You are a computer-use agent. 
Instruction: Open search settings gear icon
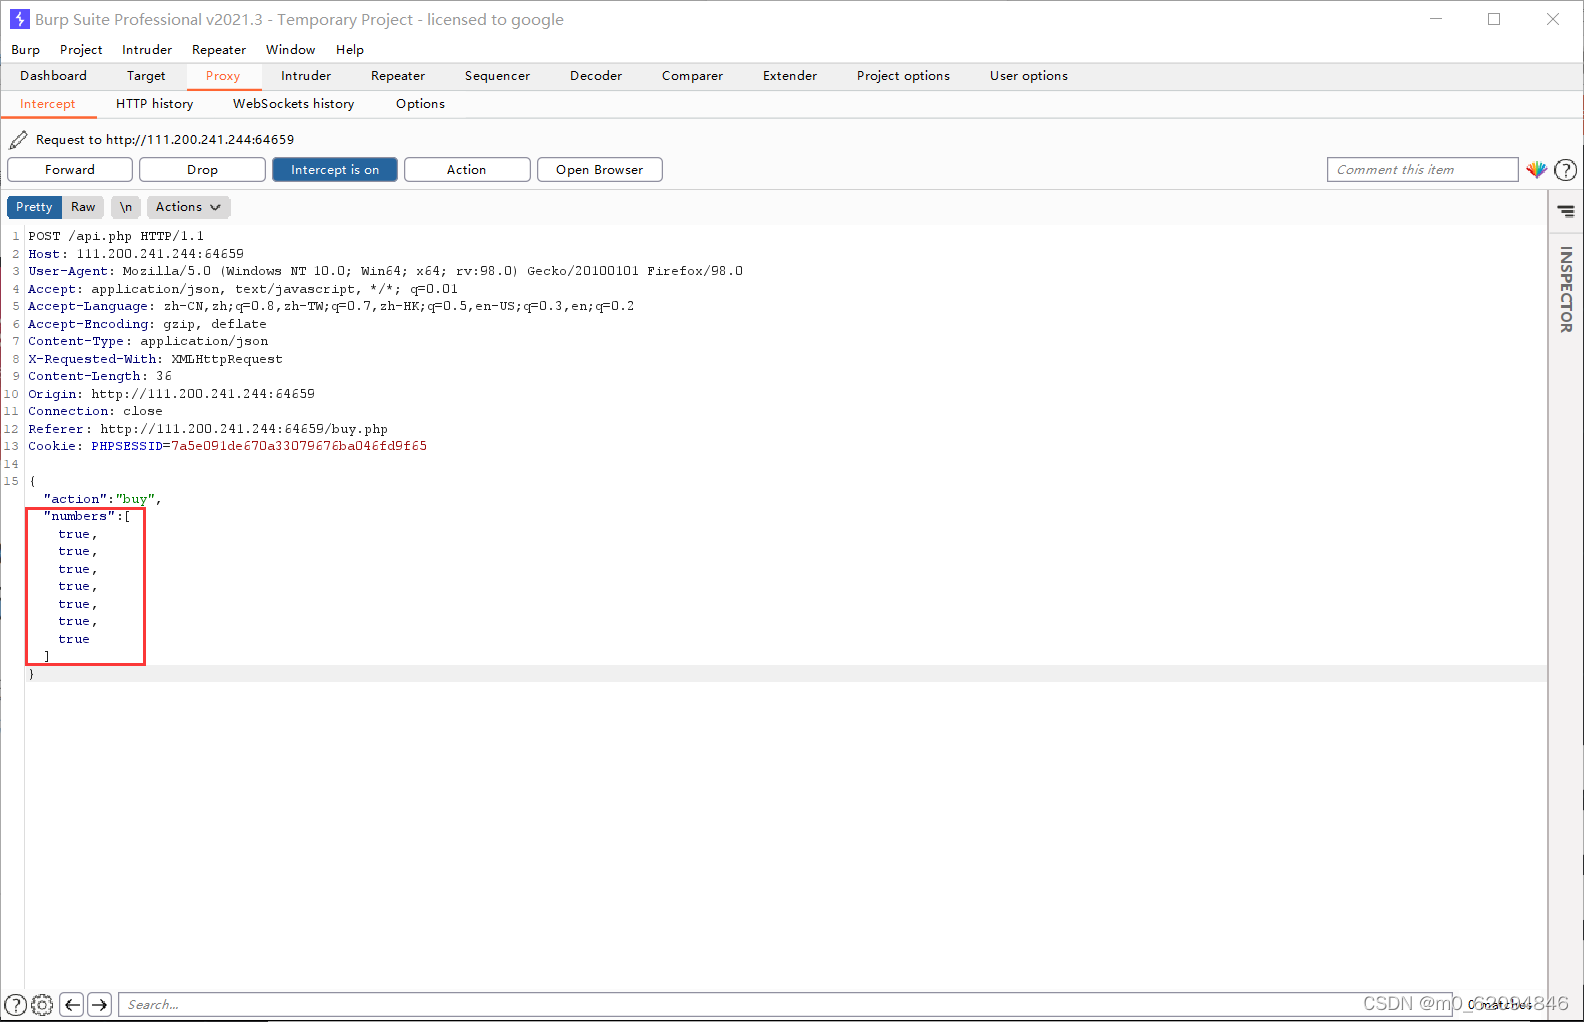pos(42,1005)
